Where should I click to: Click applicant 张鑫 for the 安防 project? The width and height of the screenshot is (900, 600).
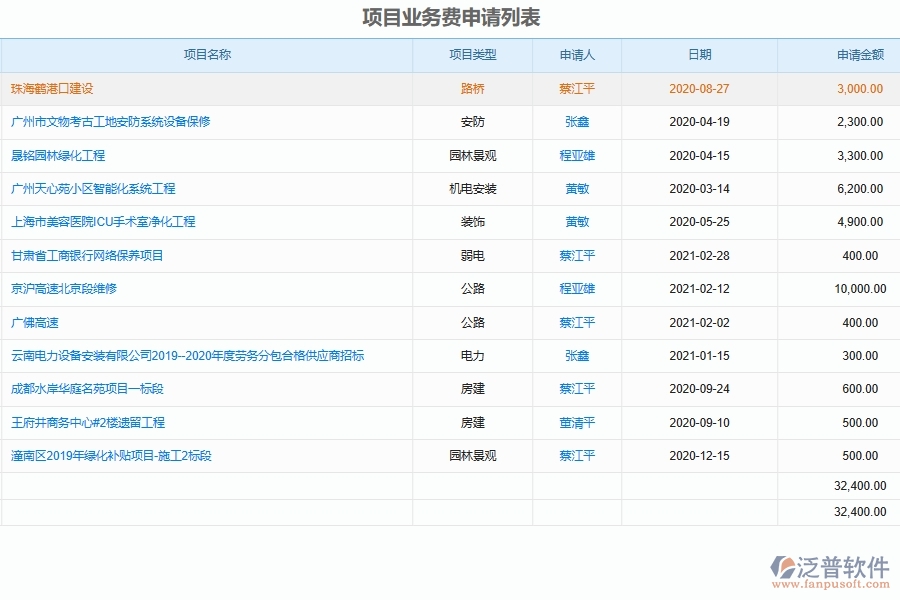pyautogui.click(x=575, y=122)
